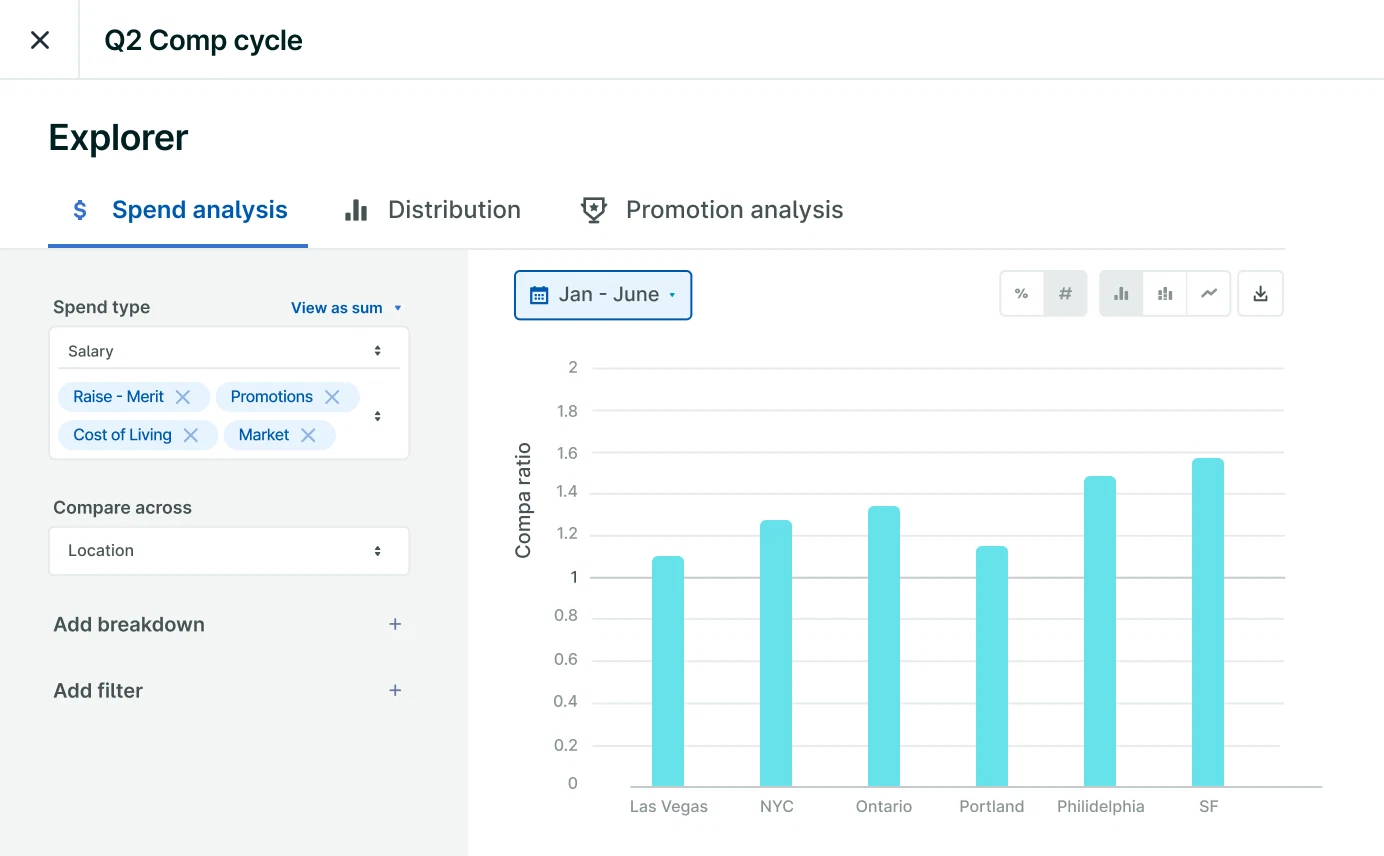This screenshot has width=1384, height=856.
Task: Download the chart data
Action: (1260, 294)
